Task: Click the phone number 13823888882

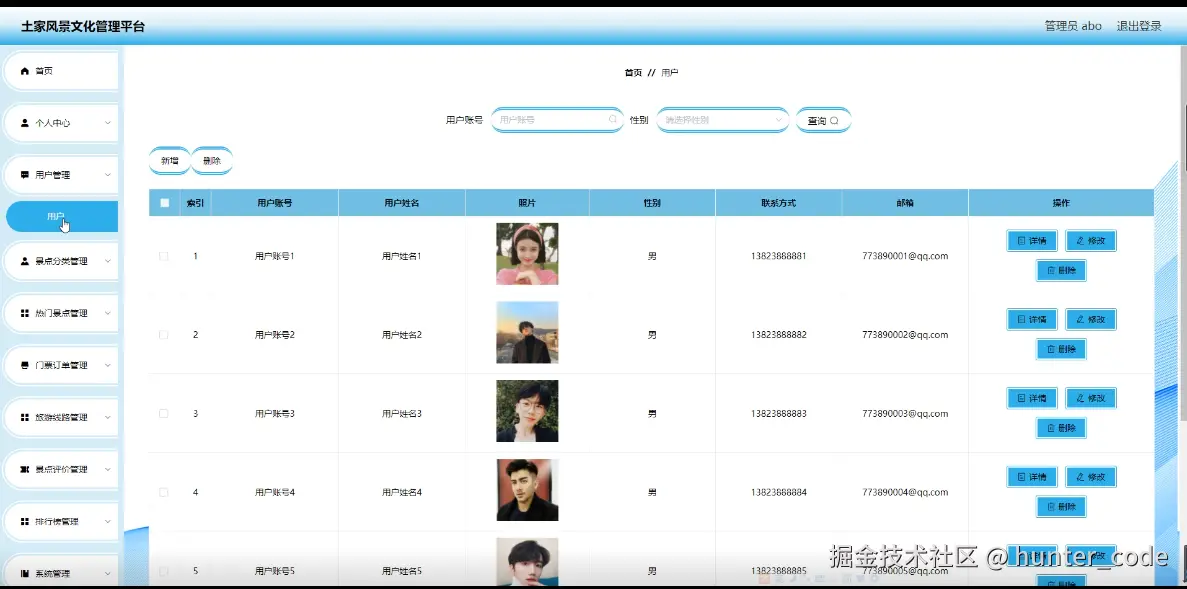Action: click(779, 335)
